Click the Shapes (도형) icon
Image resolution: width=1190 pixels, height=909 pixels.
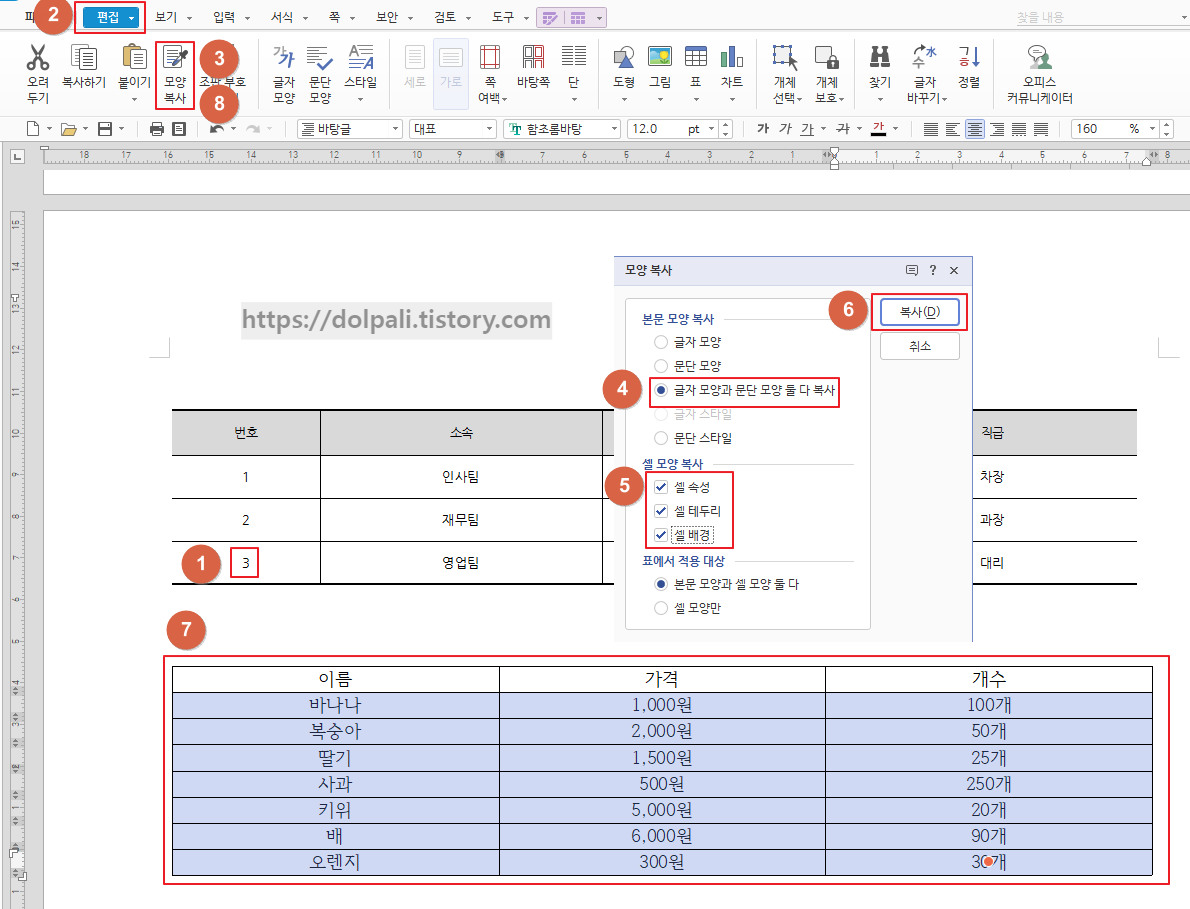click(624, 58)
